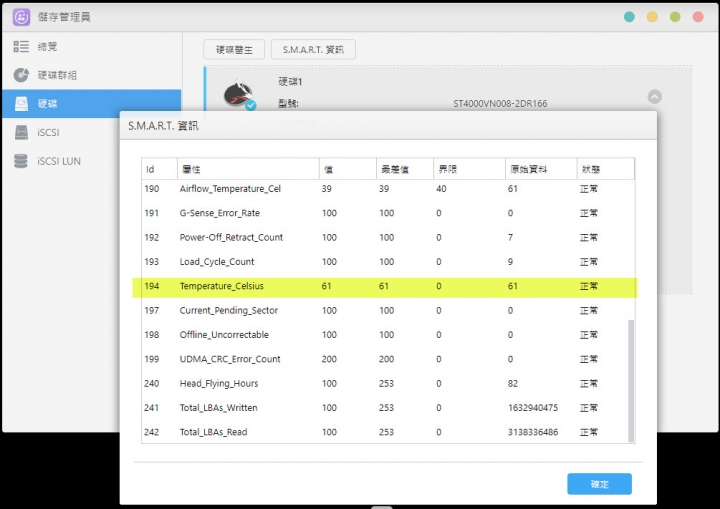Click the 狀態 column header
Image resolution: width=720 pixels, height=509 pixels.
[606, 169]
